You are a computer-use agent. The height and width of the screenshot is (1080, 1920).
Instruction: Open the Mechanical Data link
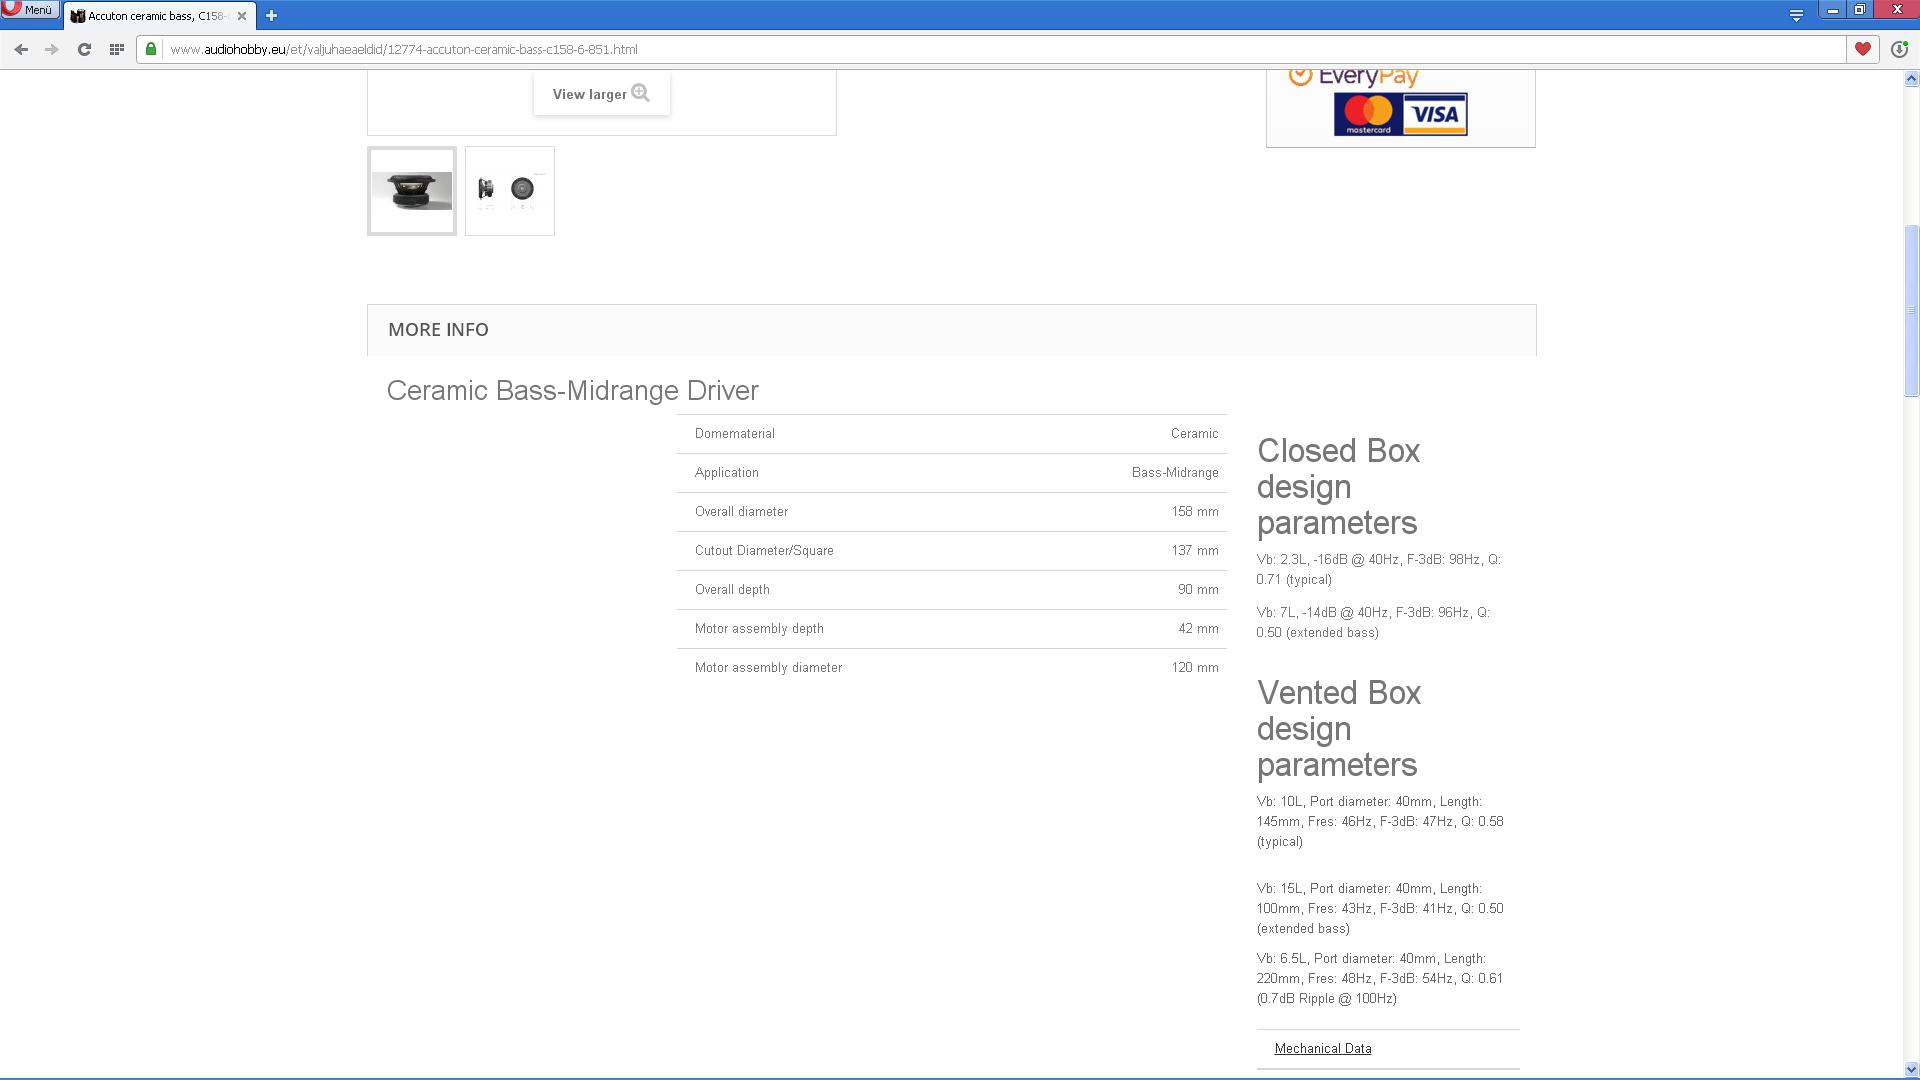tap(1322, 1048)
